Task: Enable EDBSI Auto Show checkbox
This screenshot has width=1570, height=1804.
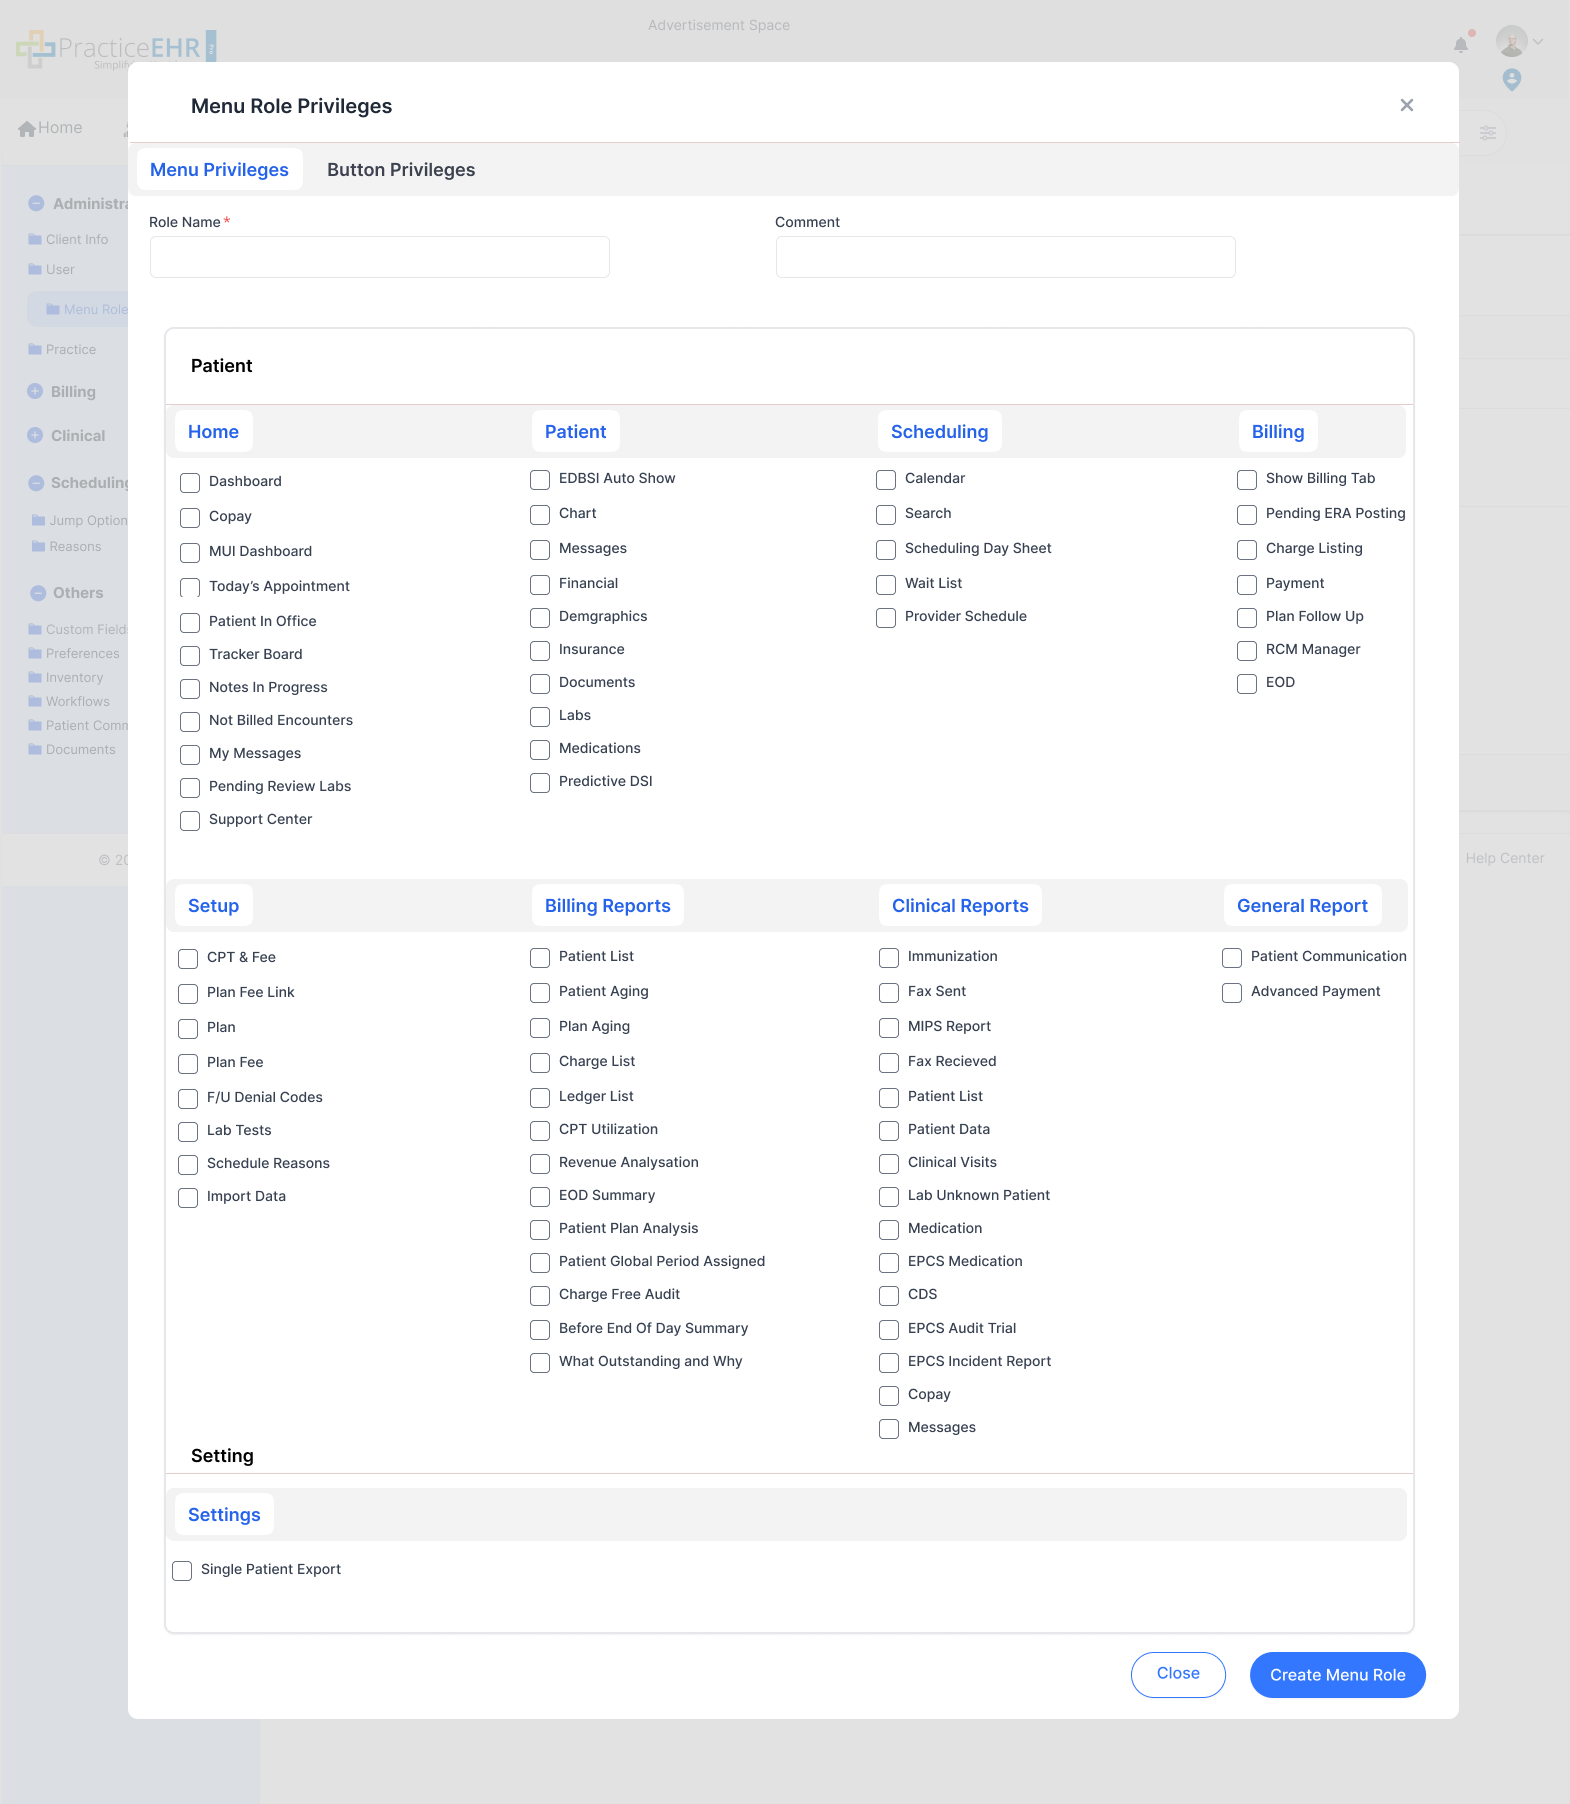Action: [x=540, y=480]
